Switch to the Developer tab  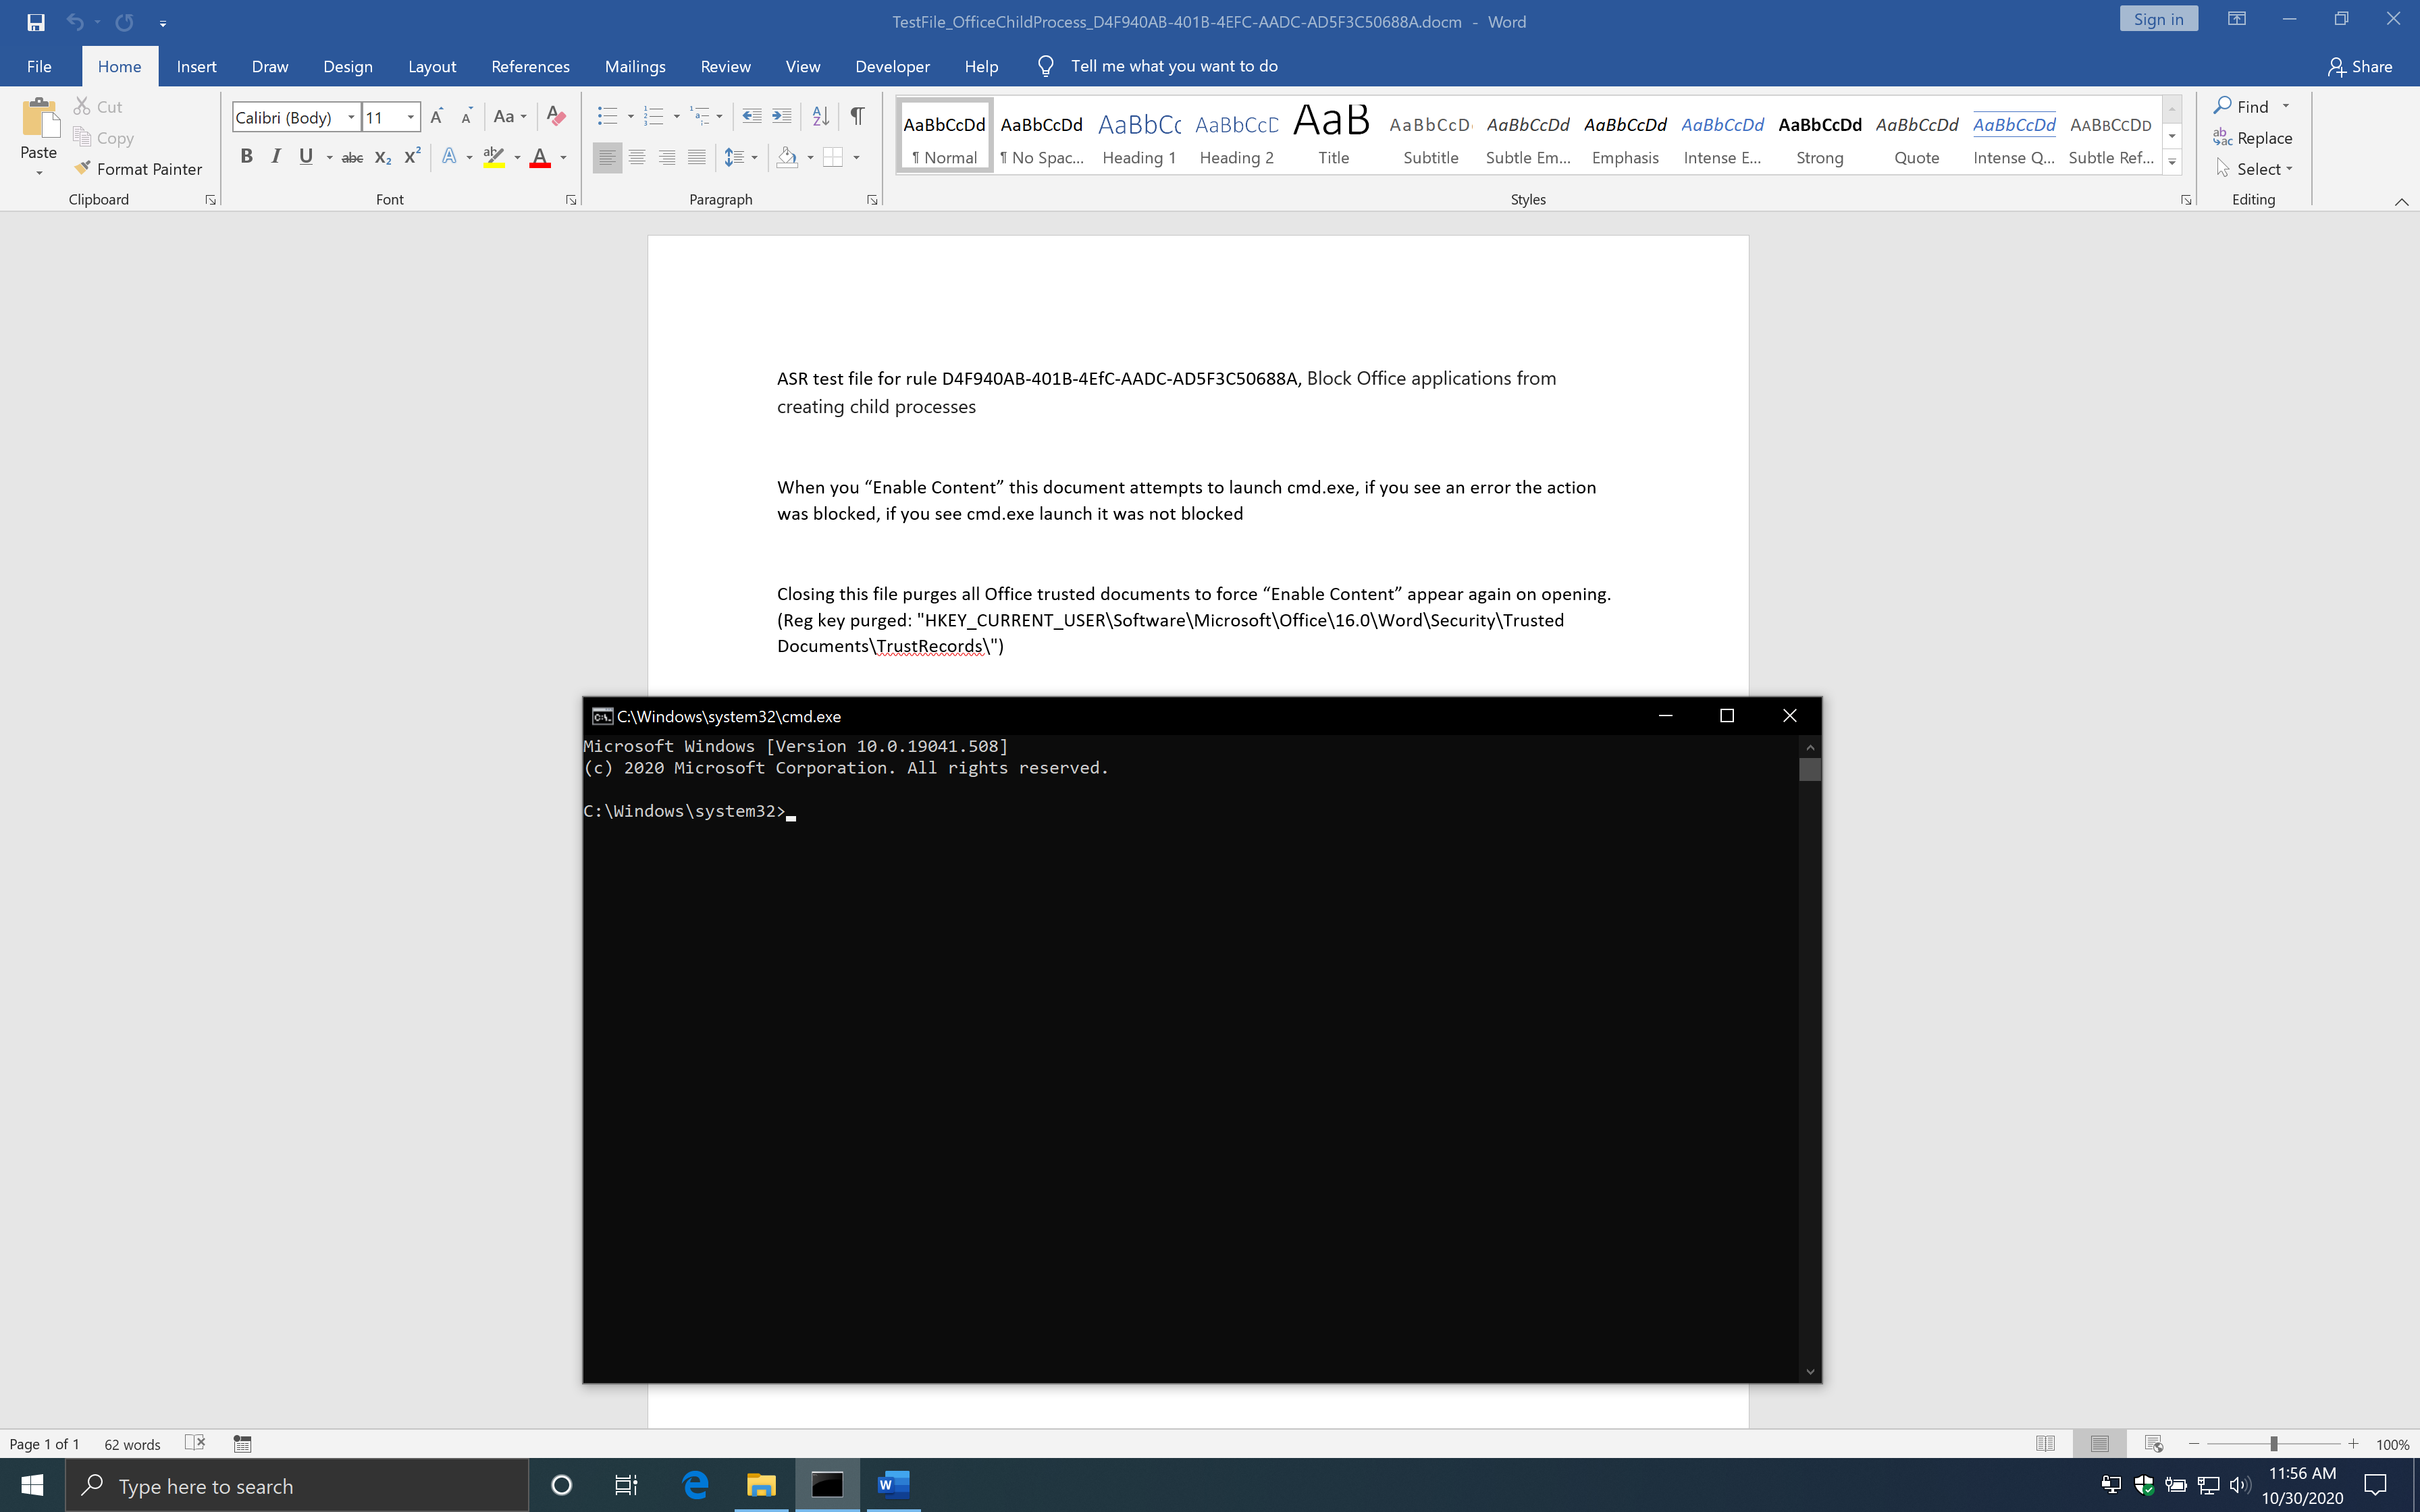pos(892,66)
